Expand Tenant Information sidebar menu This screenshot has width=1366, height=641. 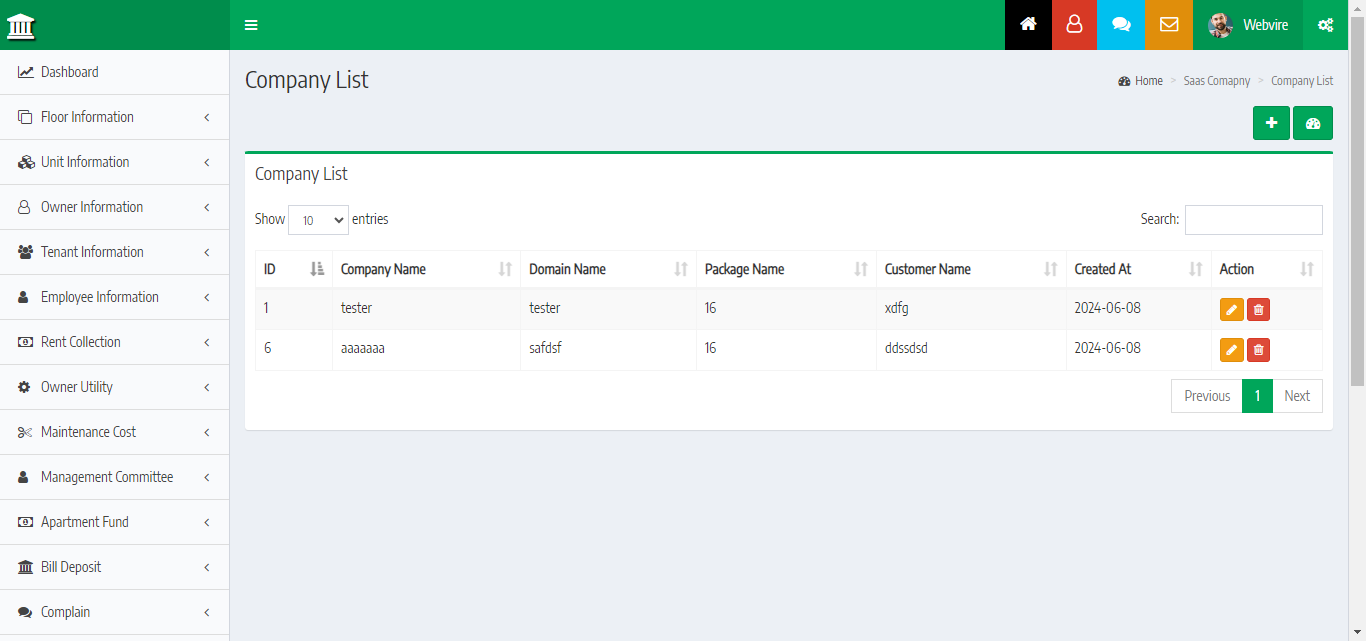click(114, 252)
